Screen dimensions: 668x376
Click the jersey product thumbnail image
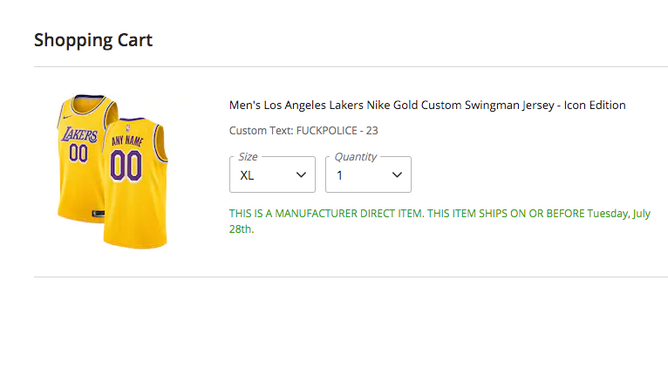(113, 171)
